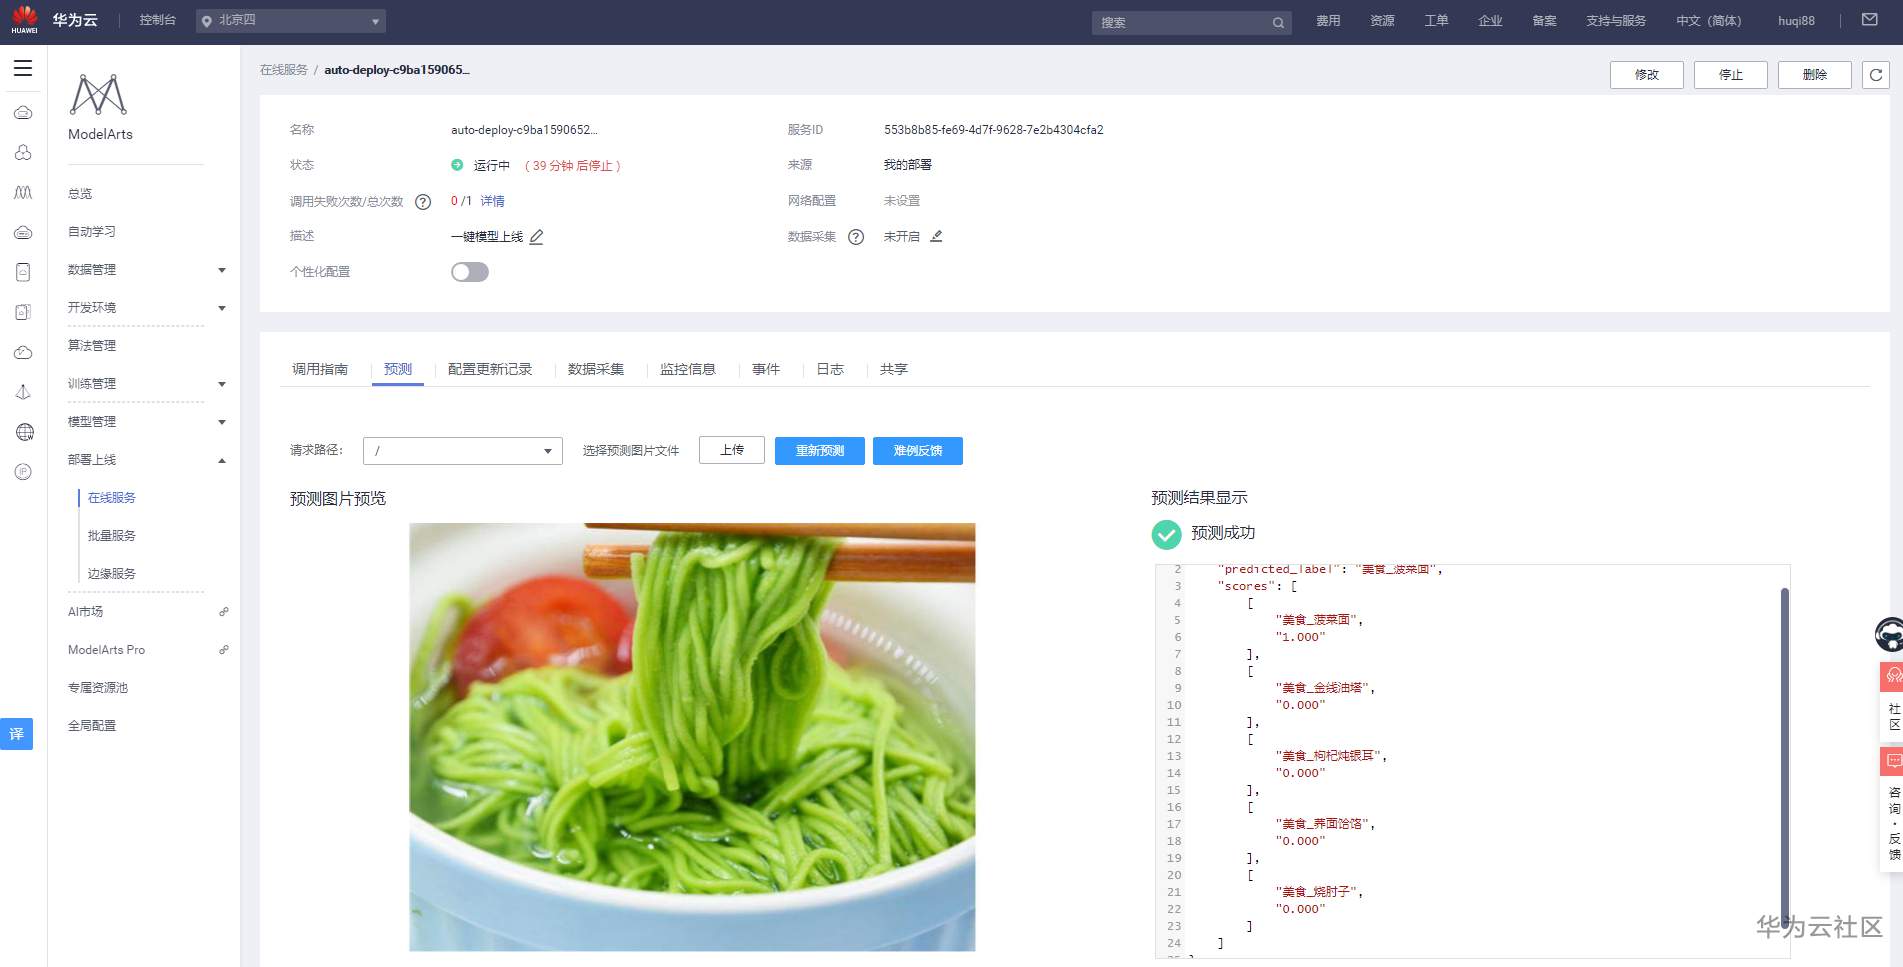Image resolution: width=1903 pixels, height=967 pixels.
Task: Expand the 开发环境 menu
Action: (222, 308)
